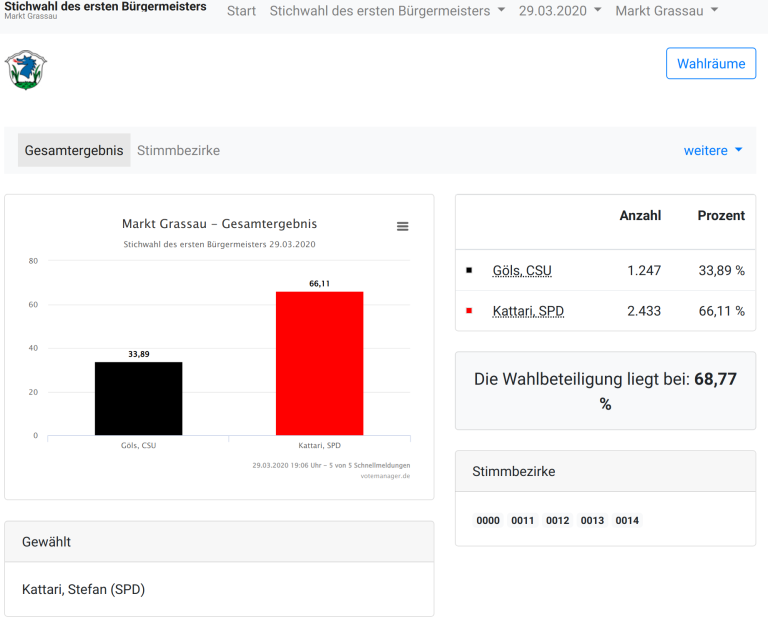The image size is (768, 619).
Task: Click the black Göls CSU legend square
Action: (469, 270)
